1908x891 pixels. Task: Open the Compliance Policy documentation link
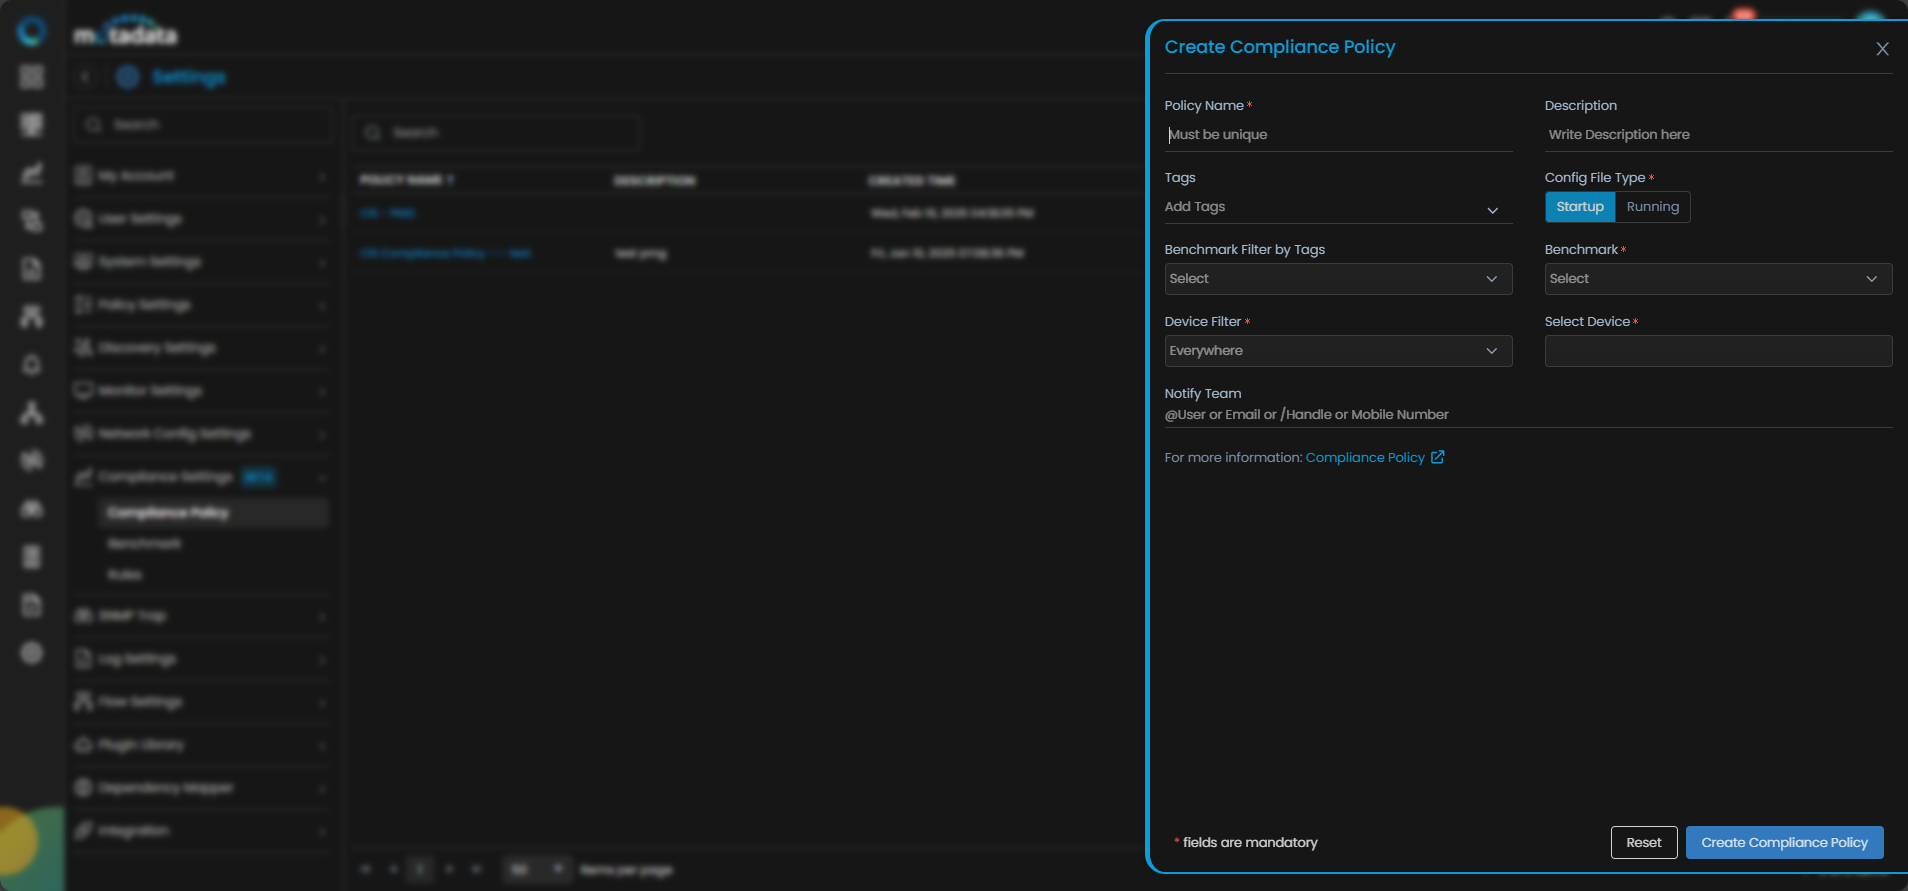1364,457
